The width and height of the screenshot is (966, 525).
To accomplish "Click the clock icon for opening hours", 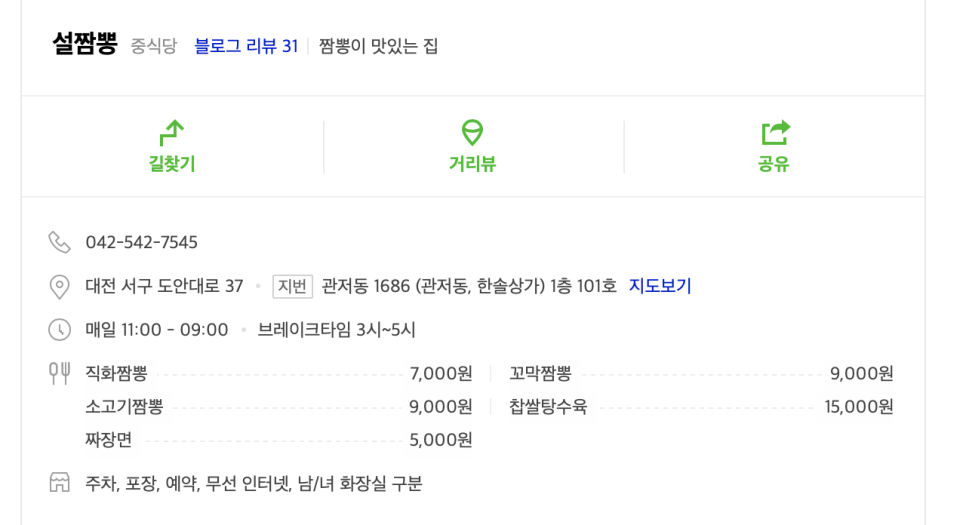I will click(60, 330).
